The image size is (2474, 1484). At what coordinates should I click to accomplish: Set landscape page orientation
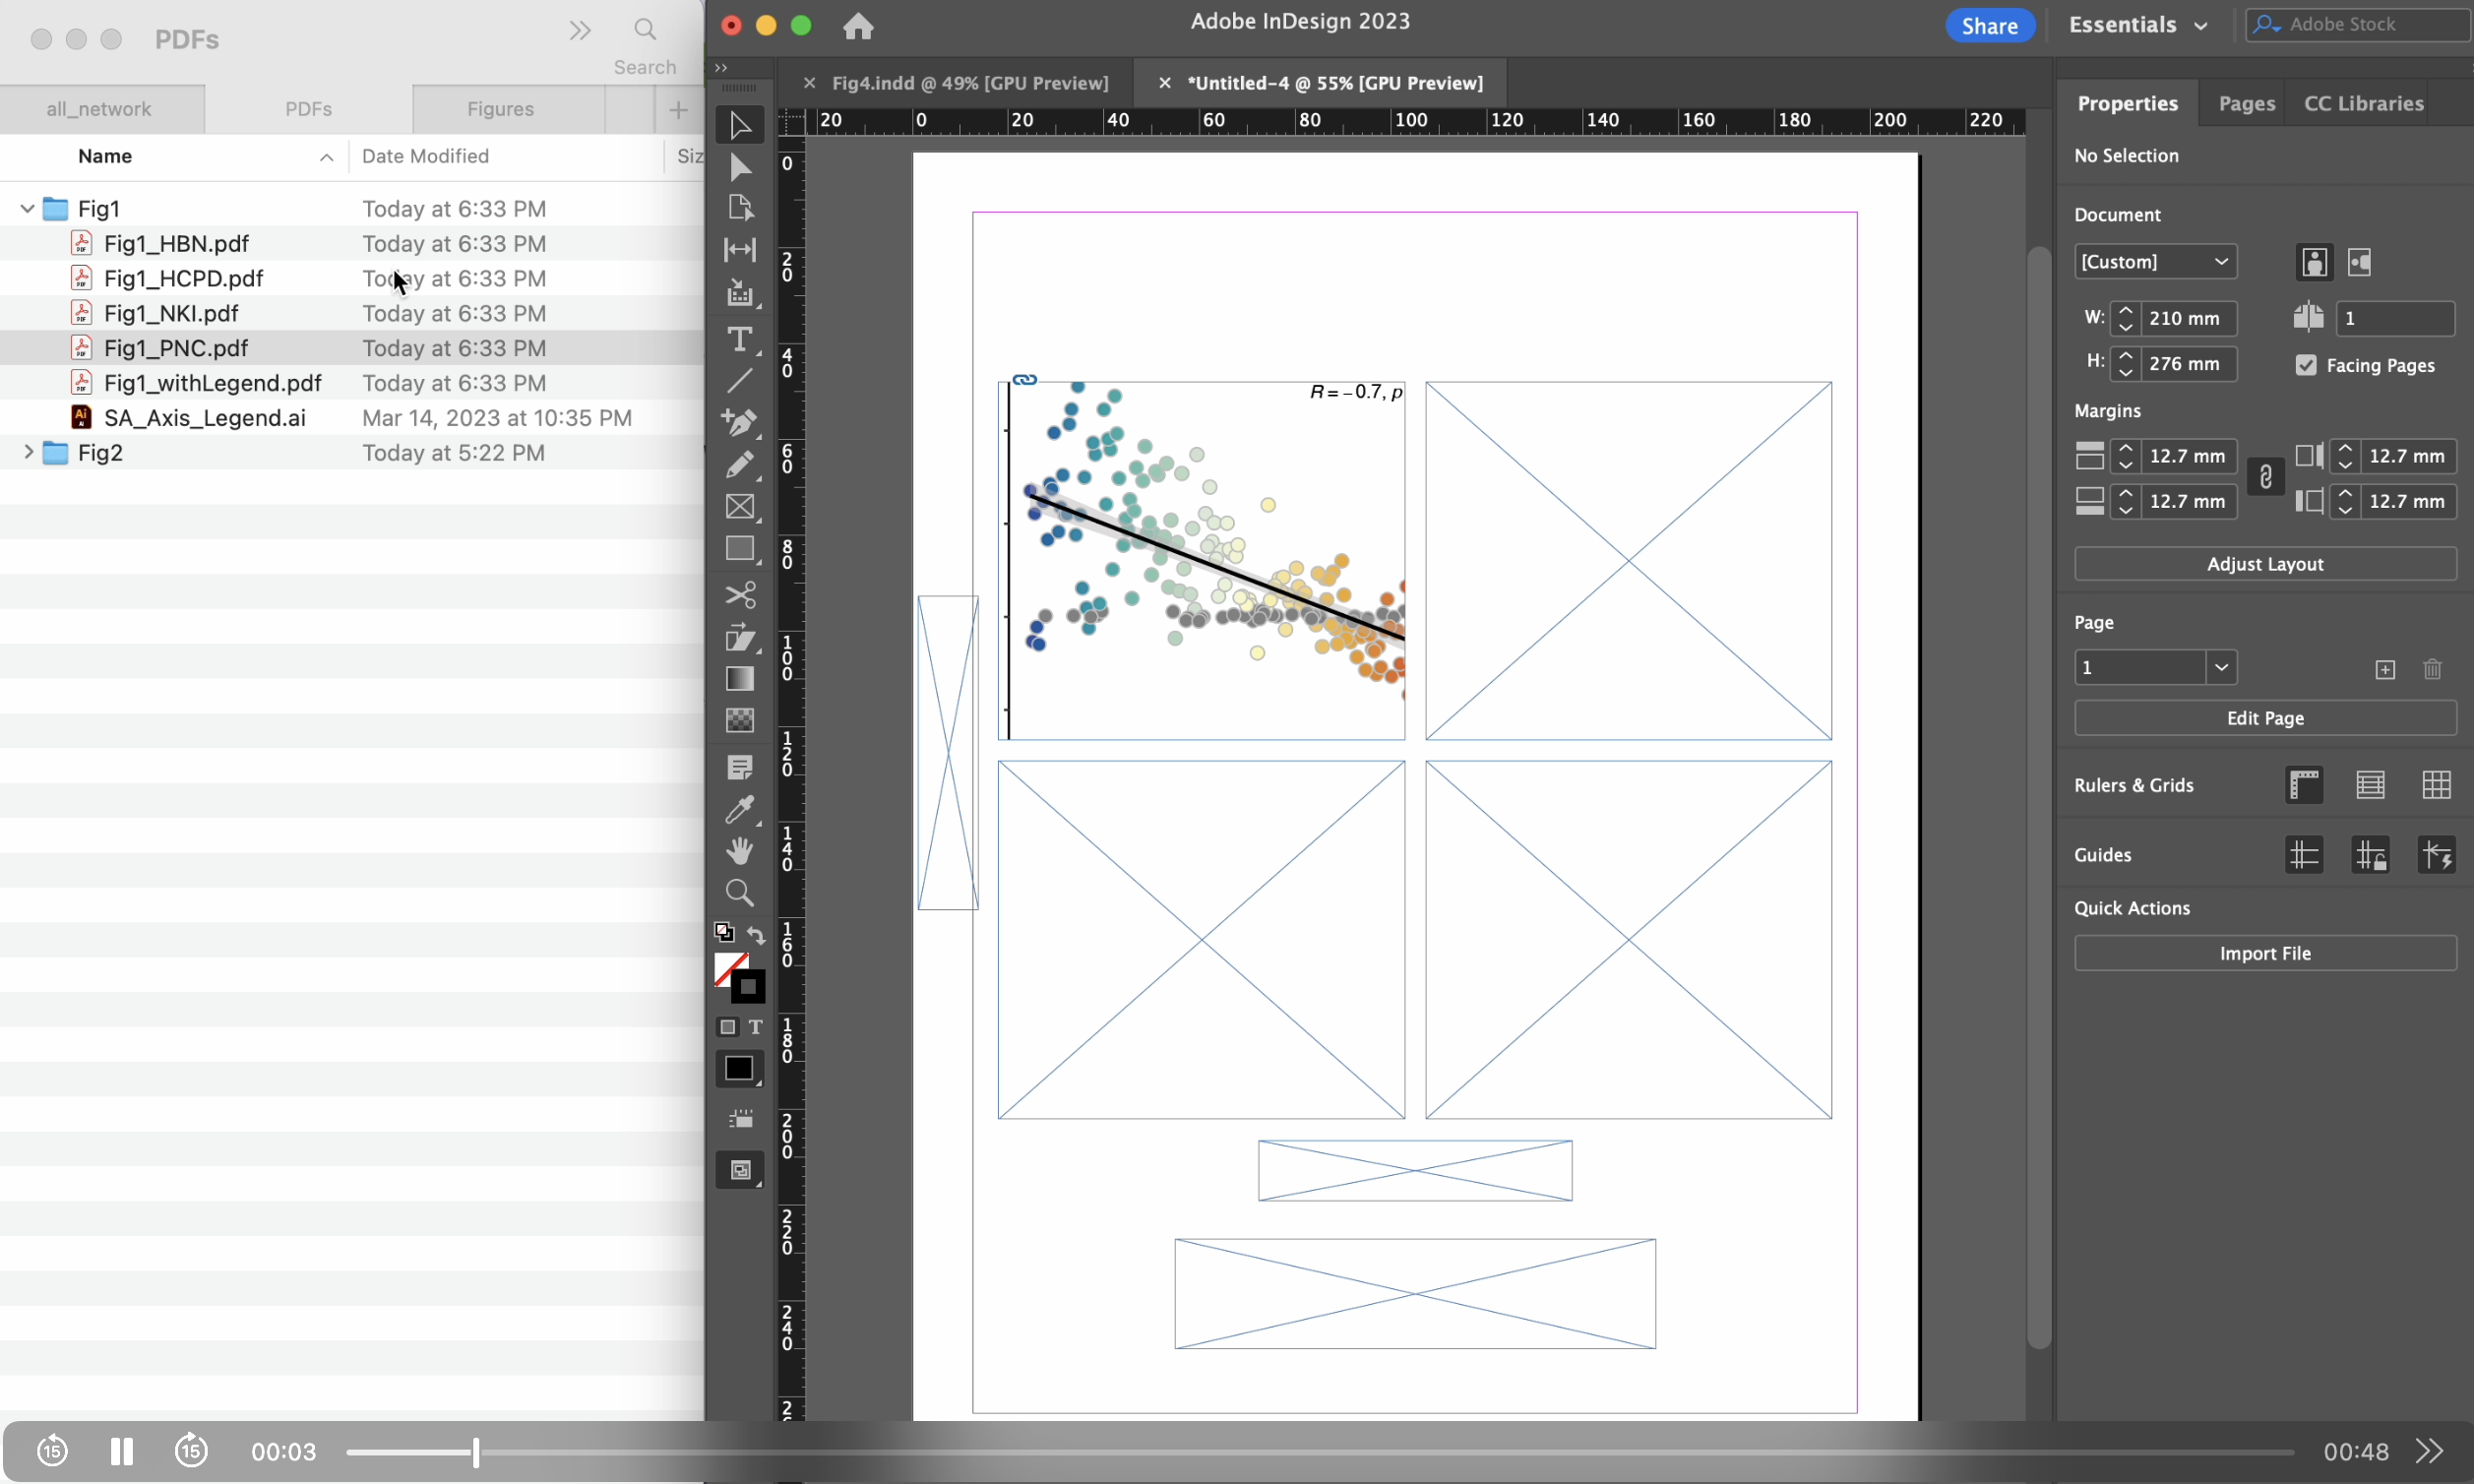(x=2359, y=262)
